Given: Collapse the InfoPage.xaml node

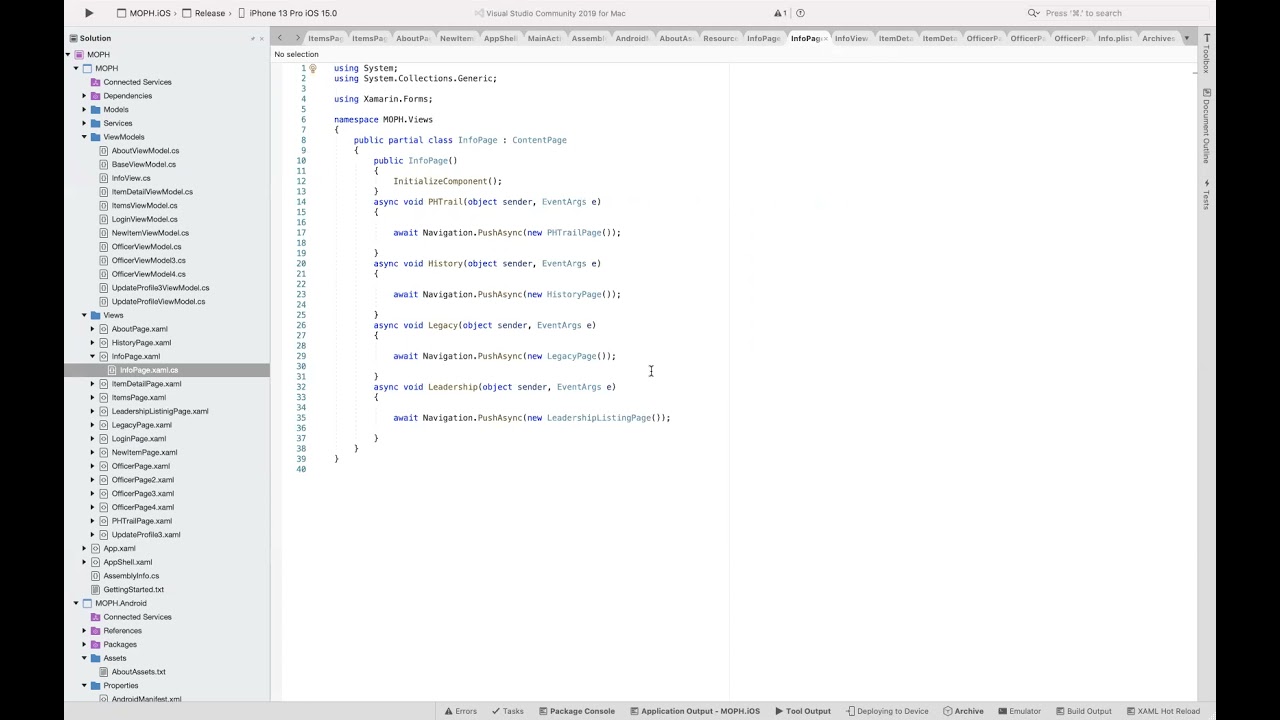Looking at the screenshot, I should click(x=92, y=356).
